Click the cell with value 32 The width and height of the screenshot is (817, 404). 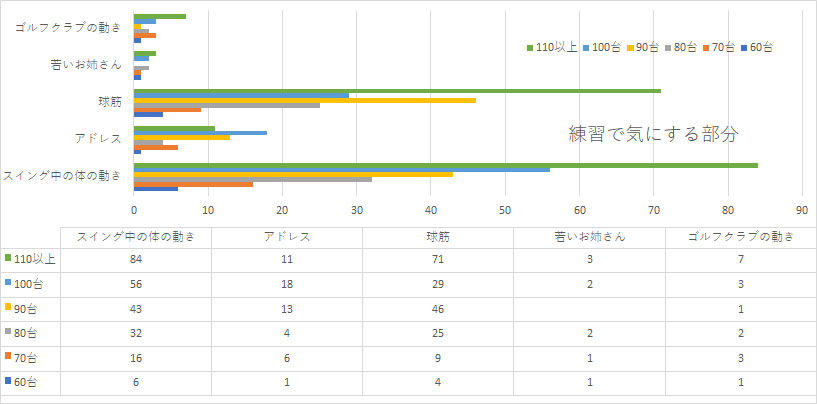tap(136, 334)
